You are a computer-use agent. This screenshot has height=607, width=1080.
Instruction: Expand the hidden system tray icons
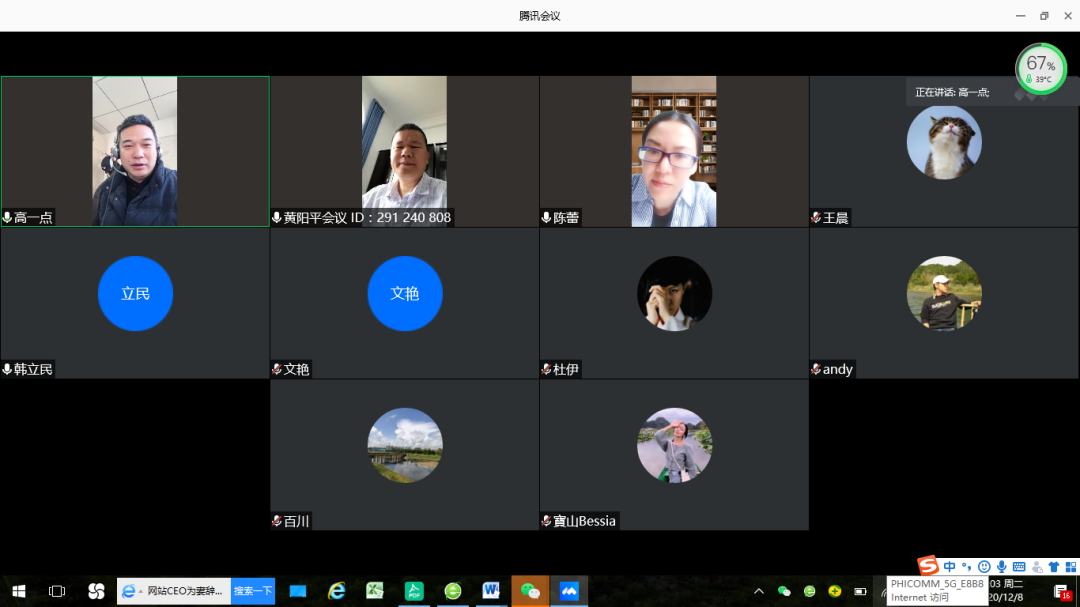759,591
